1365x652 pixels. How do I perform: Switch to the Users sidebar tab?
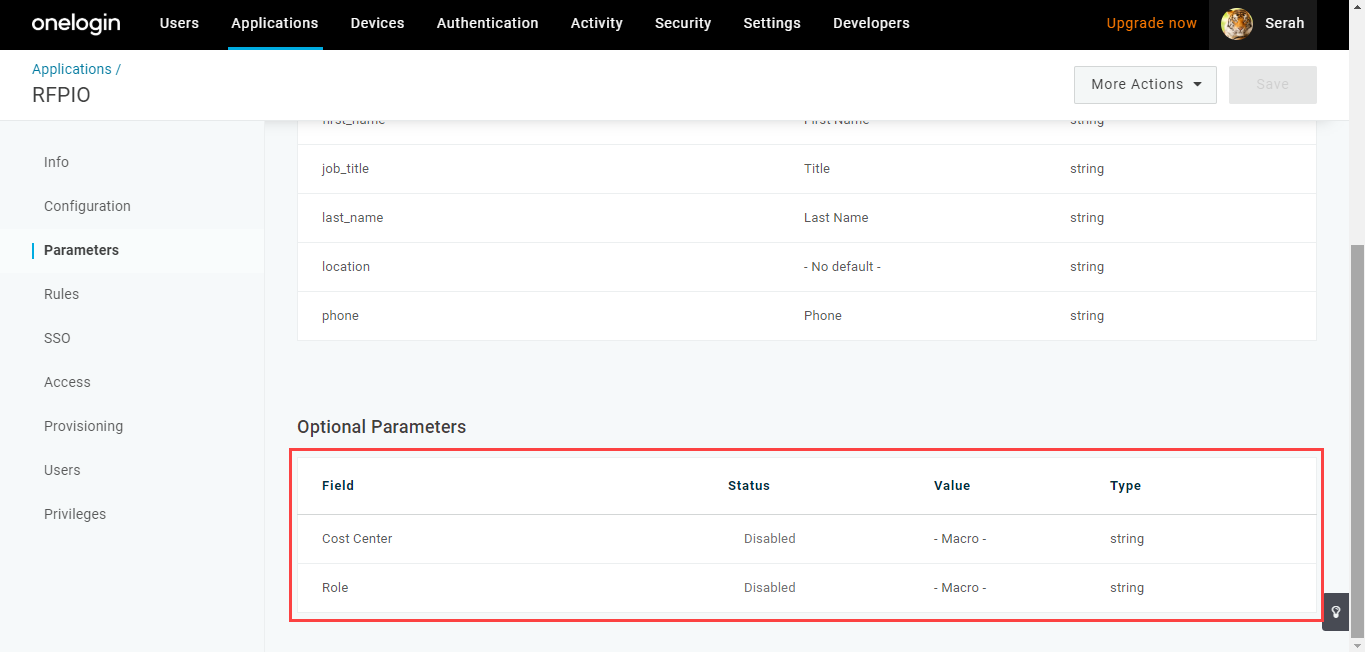62,470
